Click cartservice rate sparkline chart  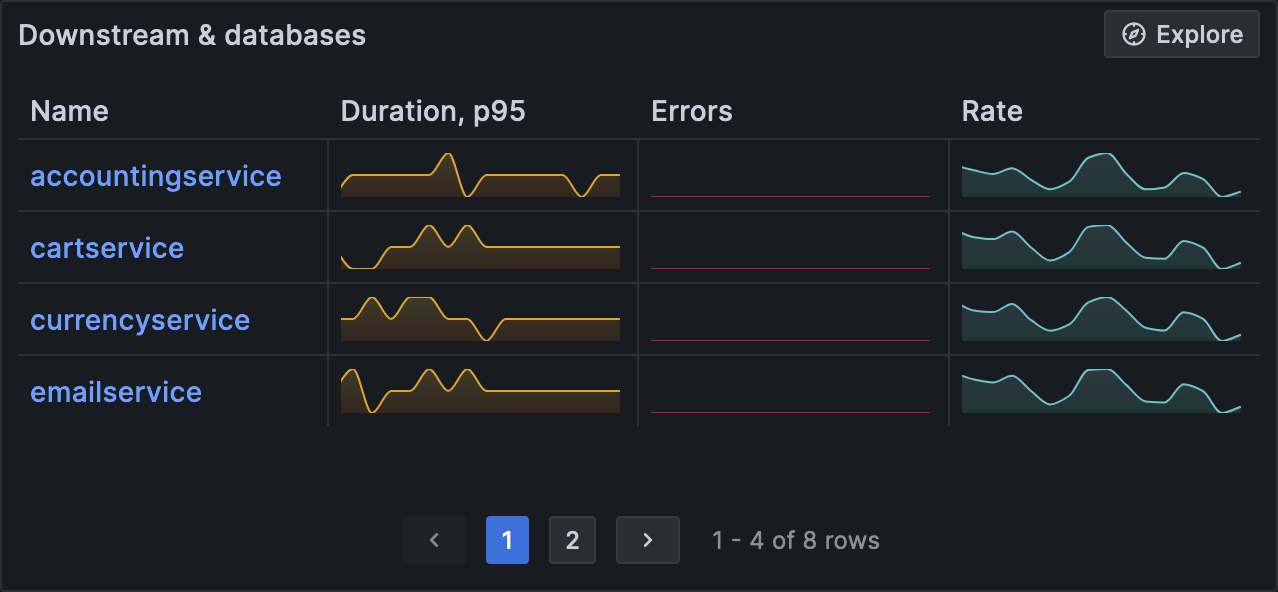pyautogui.click(x=1101, y=248)
